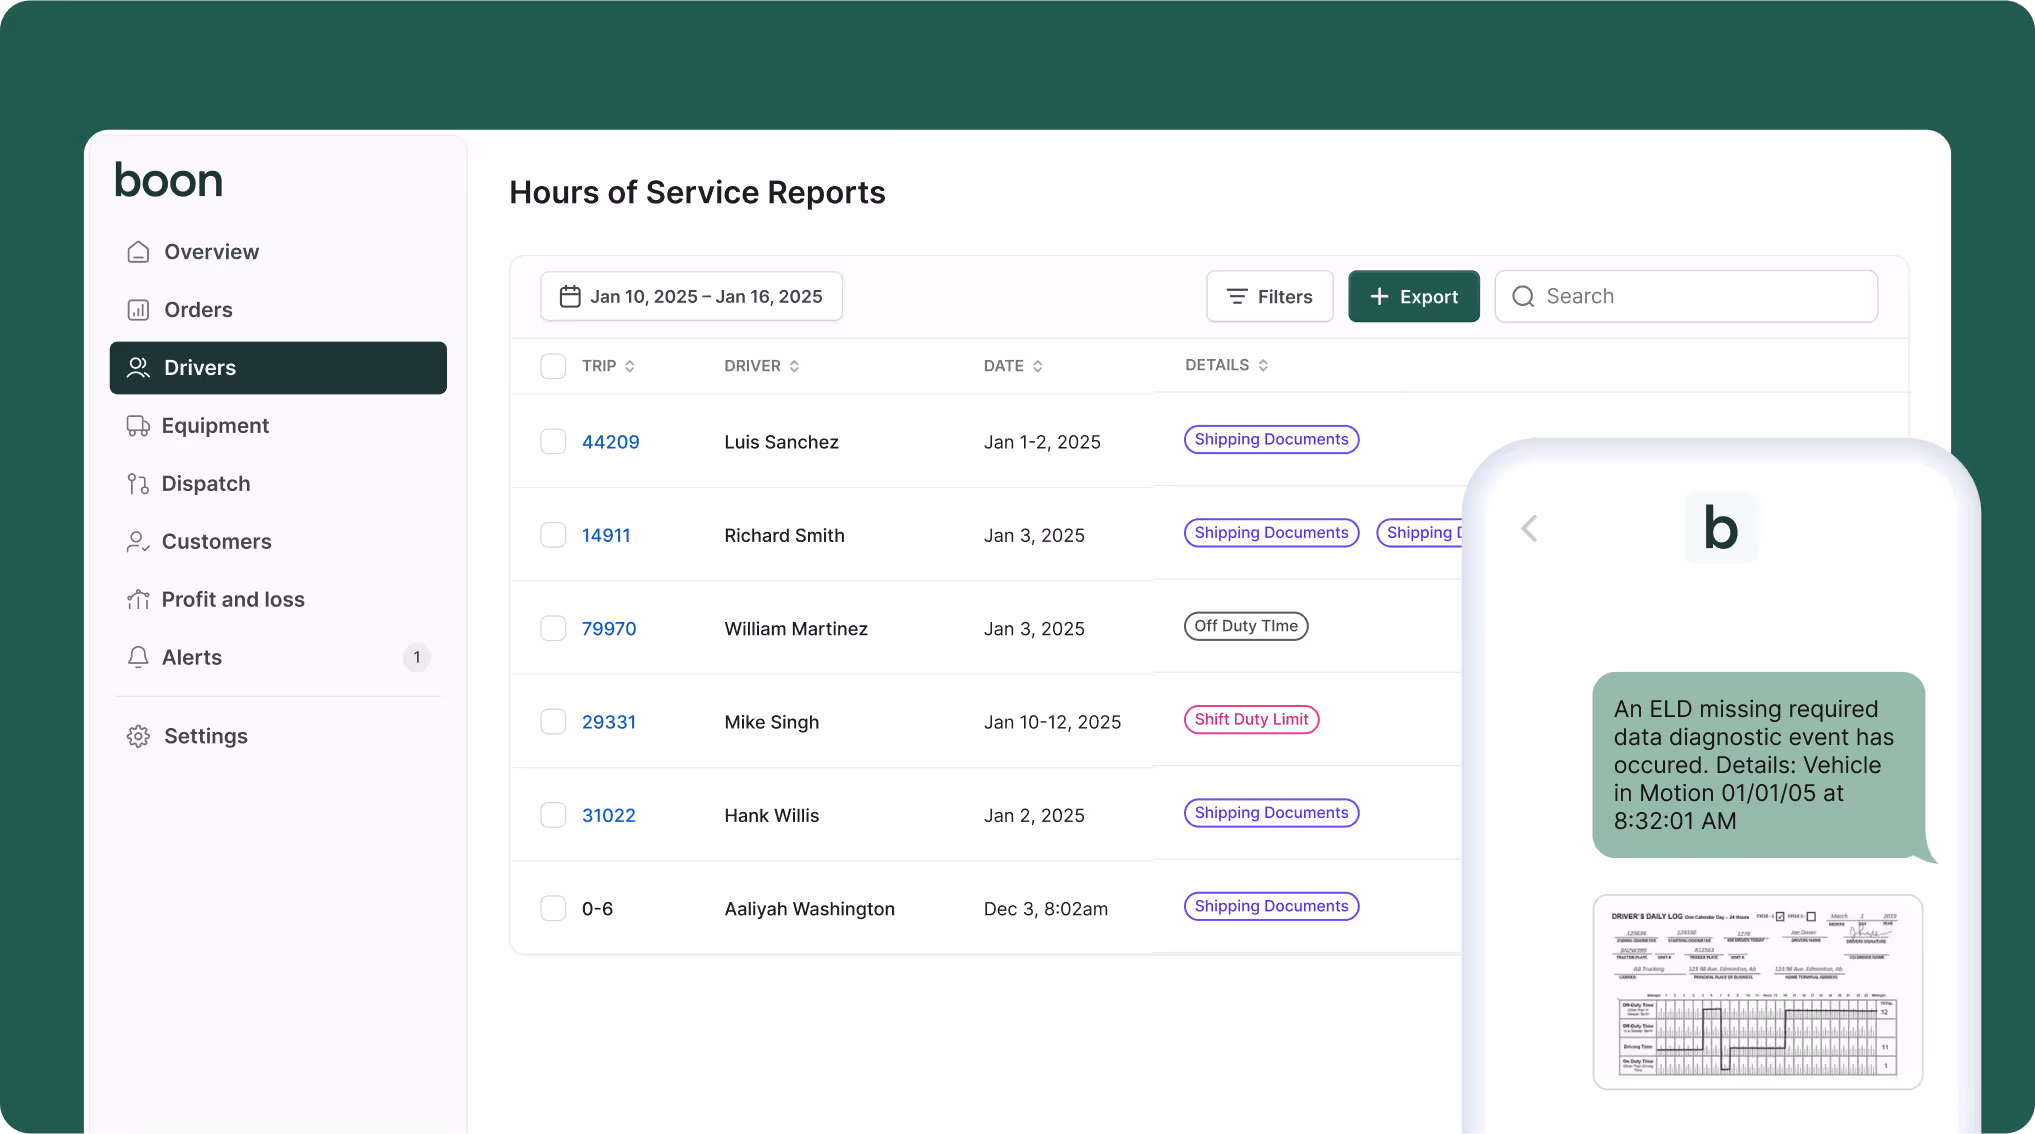This screenshot has width=2035, height=1134.
Task: Click the boon logo in sidebar
Action: [168, 181]
